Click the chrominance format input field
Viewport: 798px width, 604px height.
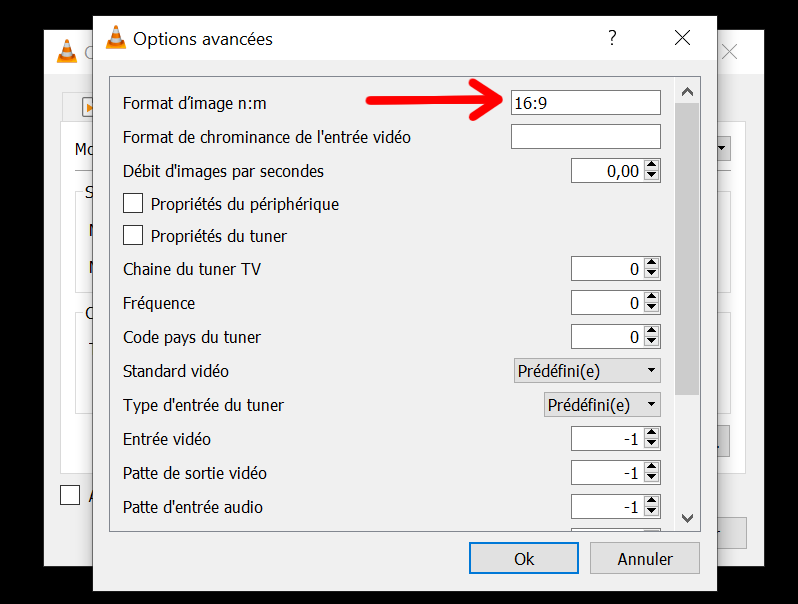click(586, 137)
